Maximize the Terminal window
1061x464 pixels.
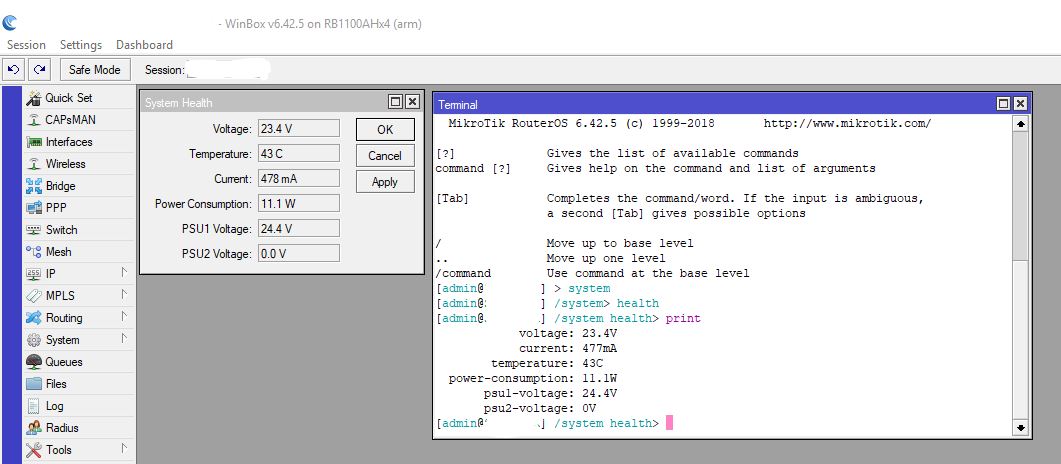1004,104
